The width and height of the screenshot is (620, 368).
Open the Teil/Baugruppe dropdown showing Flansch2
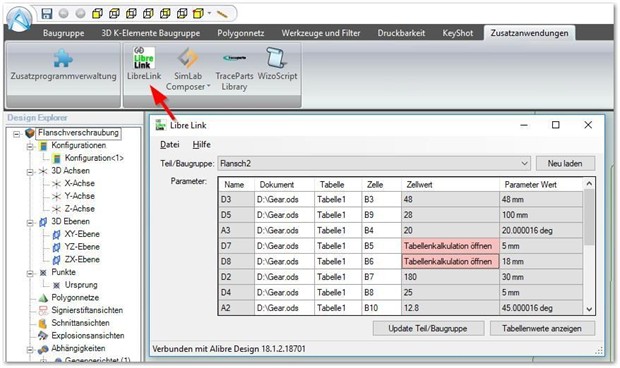click(x=374, y=163)
